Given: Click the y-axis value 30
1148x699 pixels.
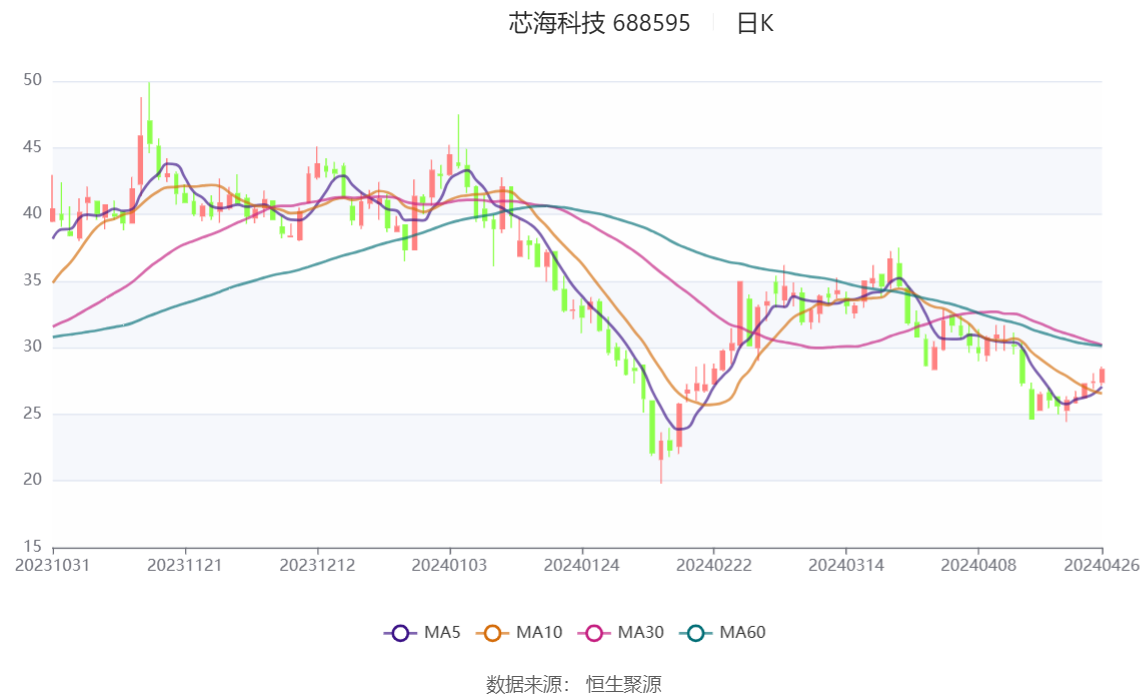Looking at the screenshot, I should point(32,346).
